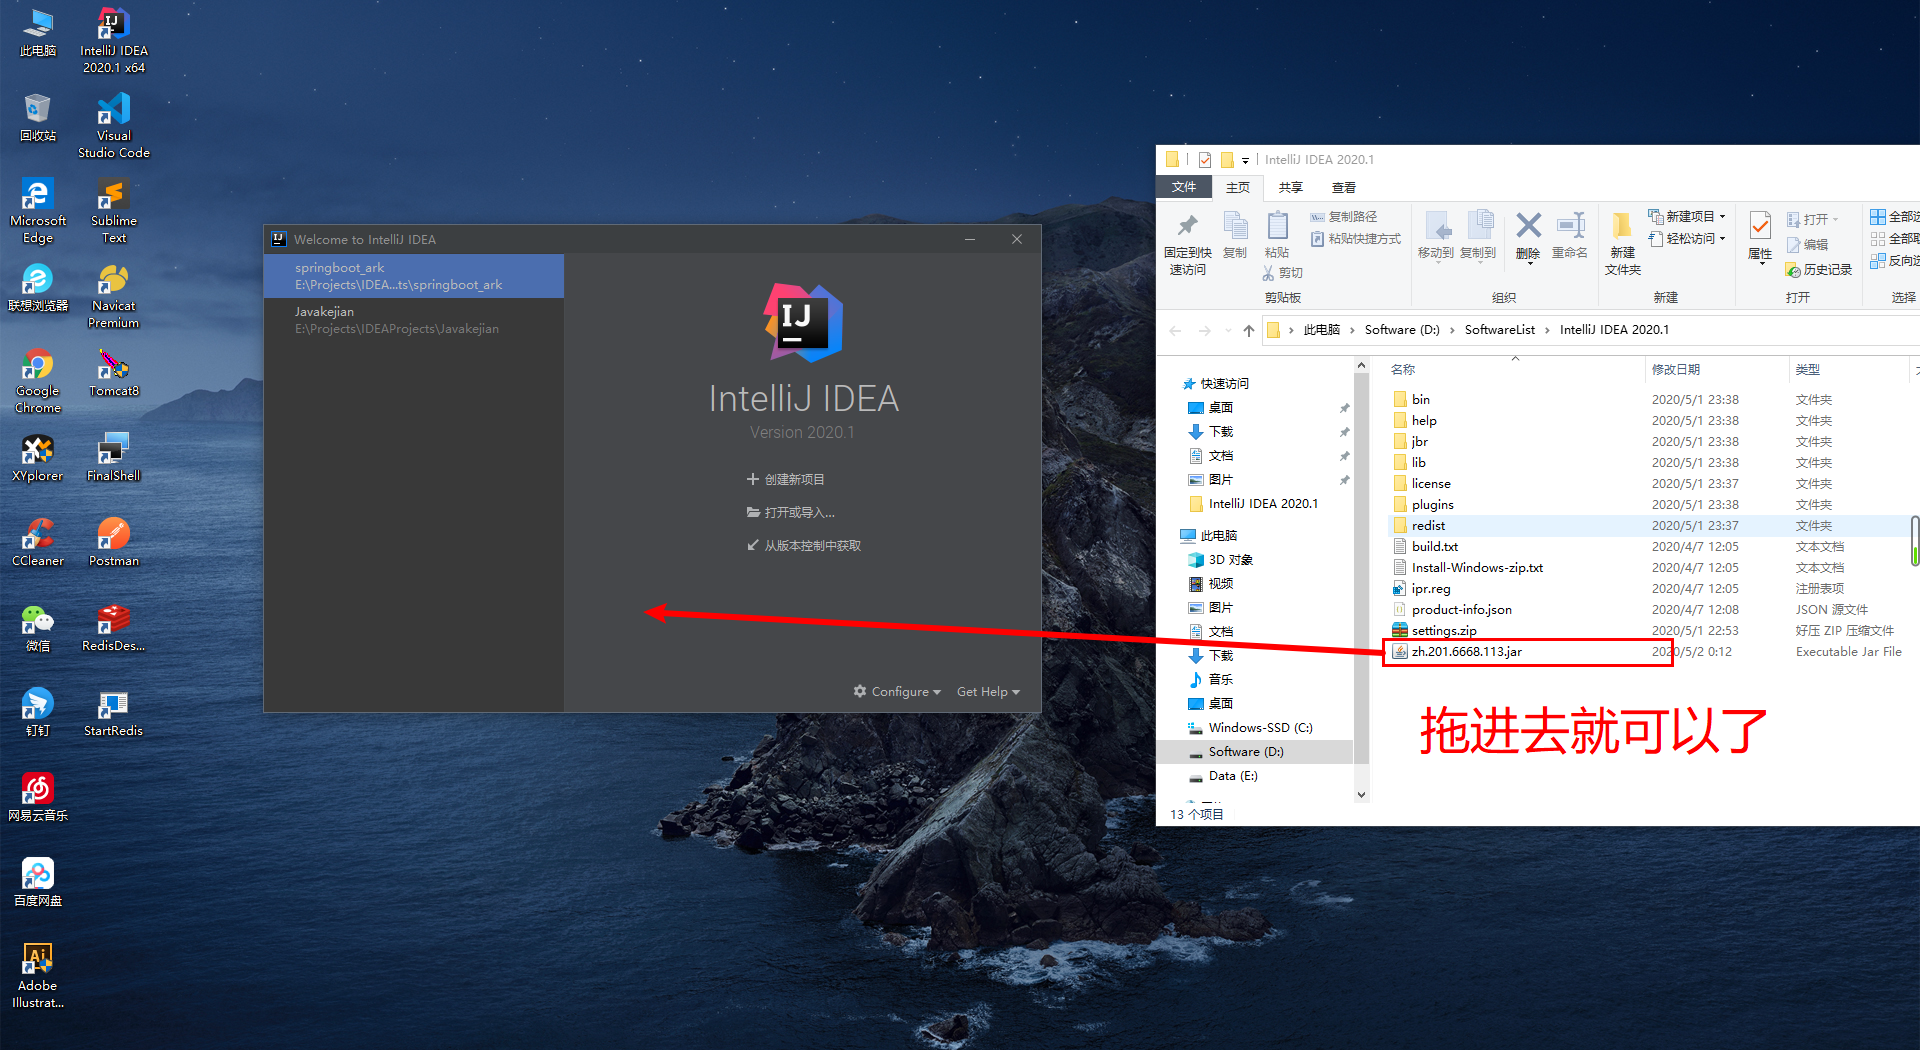
Task: Select the 此电脑 desktop icon
Action: 38,33
